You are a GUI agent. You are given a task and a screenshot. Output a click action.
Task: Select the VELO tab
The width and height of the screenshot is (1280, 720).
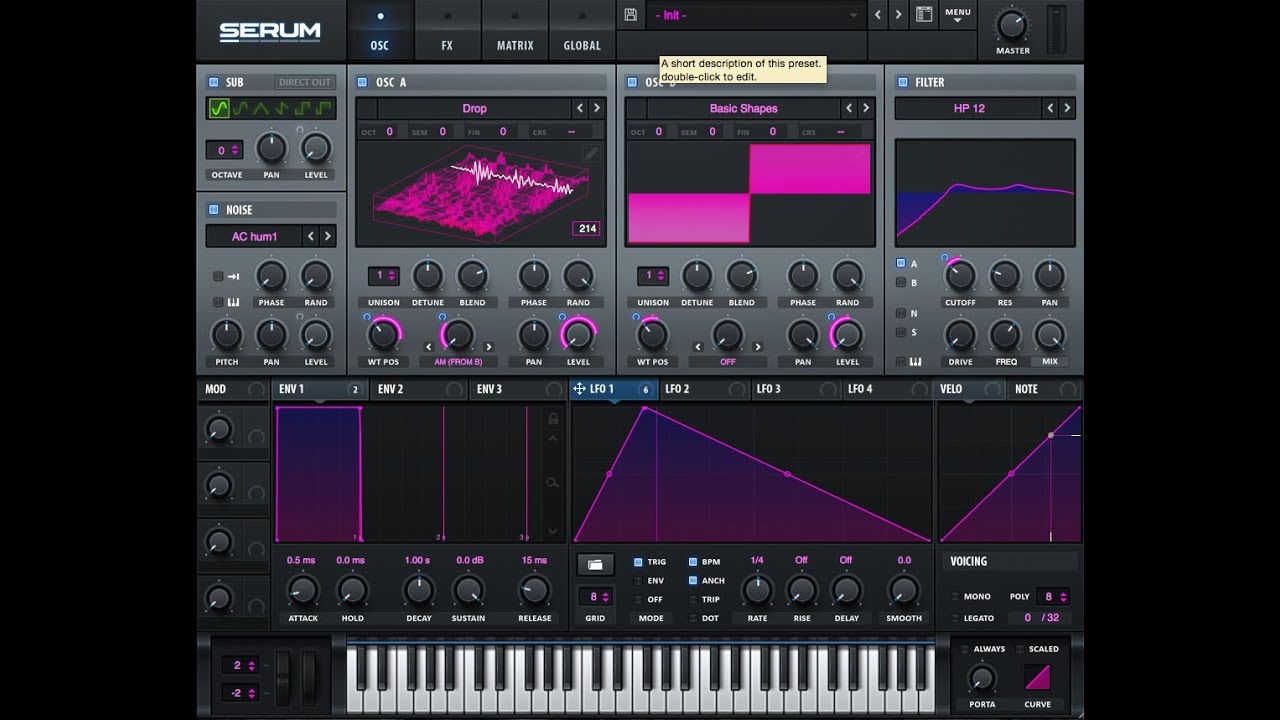[969, 389]
